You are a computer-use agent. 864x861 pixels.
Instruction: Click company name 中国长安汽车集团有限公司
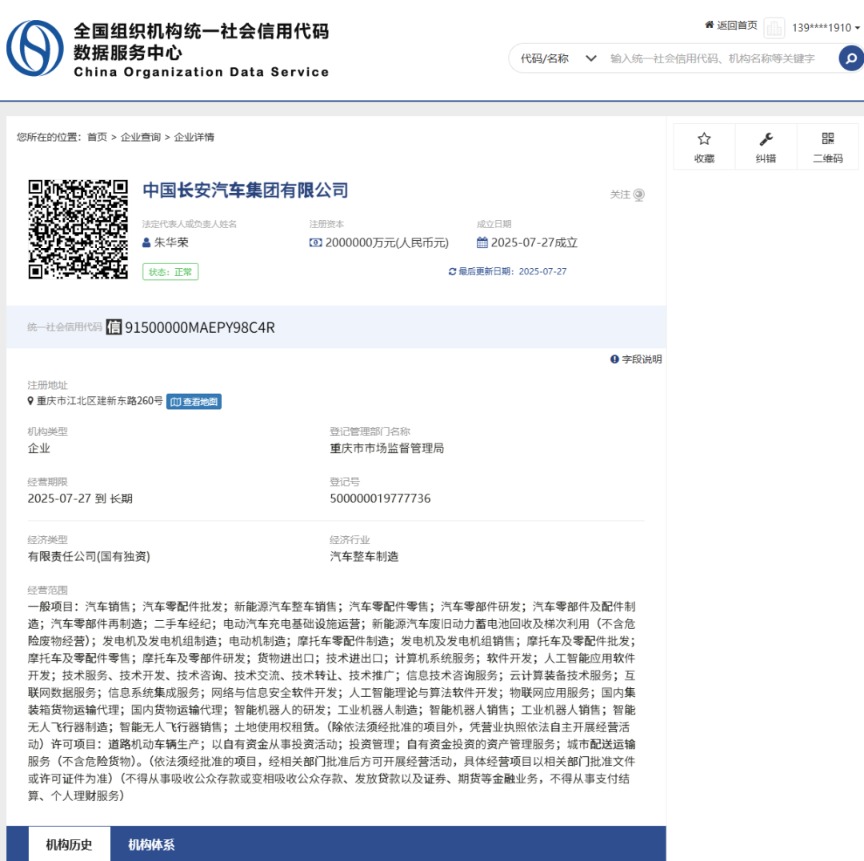[x=245, y=190]
